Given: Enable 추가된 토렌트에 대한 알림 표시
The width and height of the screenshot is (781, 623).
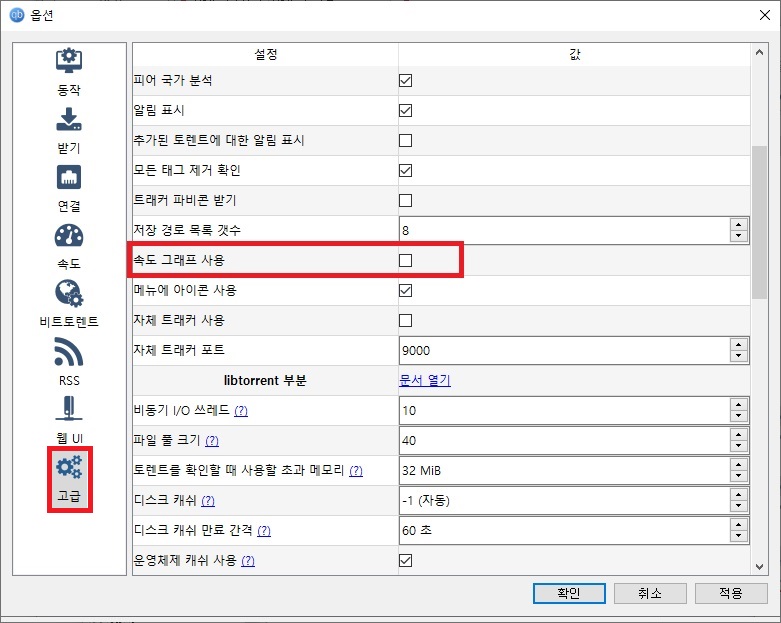Looking at the screenshot, I should (x=405, y=140).
